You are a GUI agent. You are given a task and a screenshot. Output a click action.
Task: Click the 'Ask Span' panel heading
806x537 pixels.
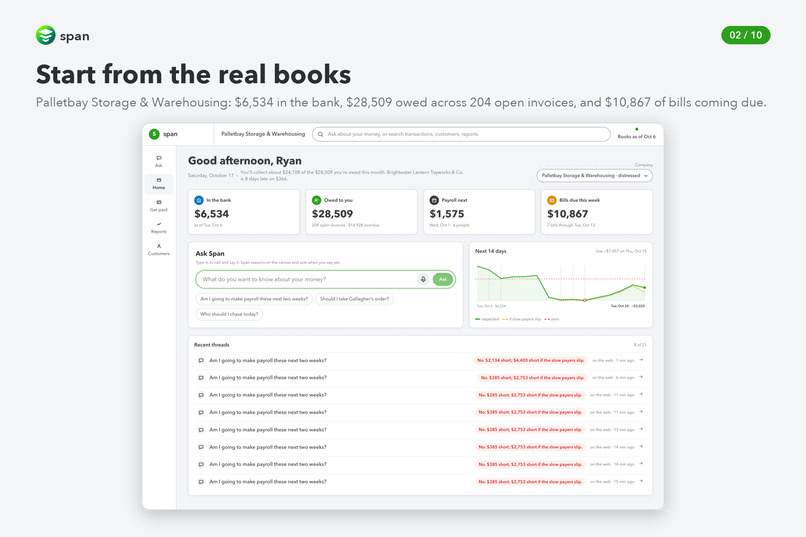coord(210,253)
